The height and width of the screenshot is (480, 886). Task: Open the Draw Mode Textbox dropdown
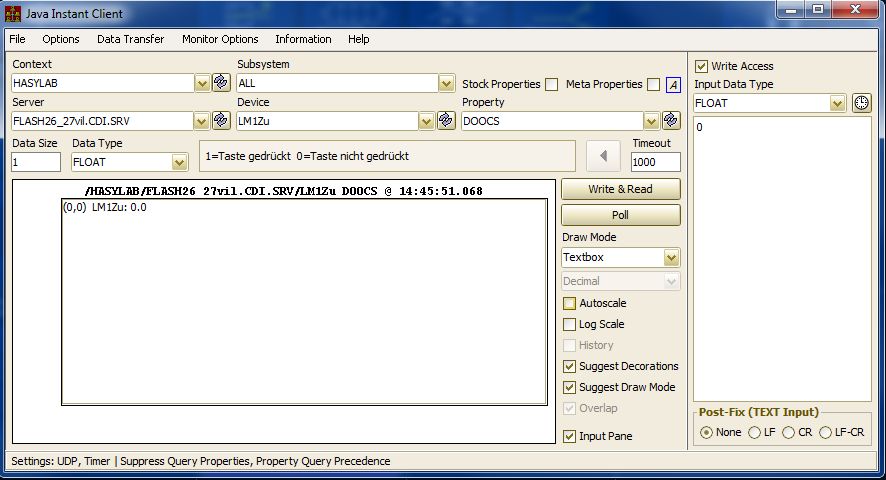[x=671, y=258]
